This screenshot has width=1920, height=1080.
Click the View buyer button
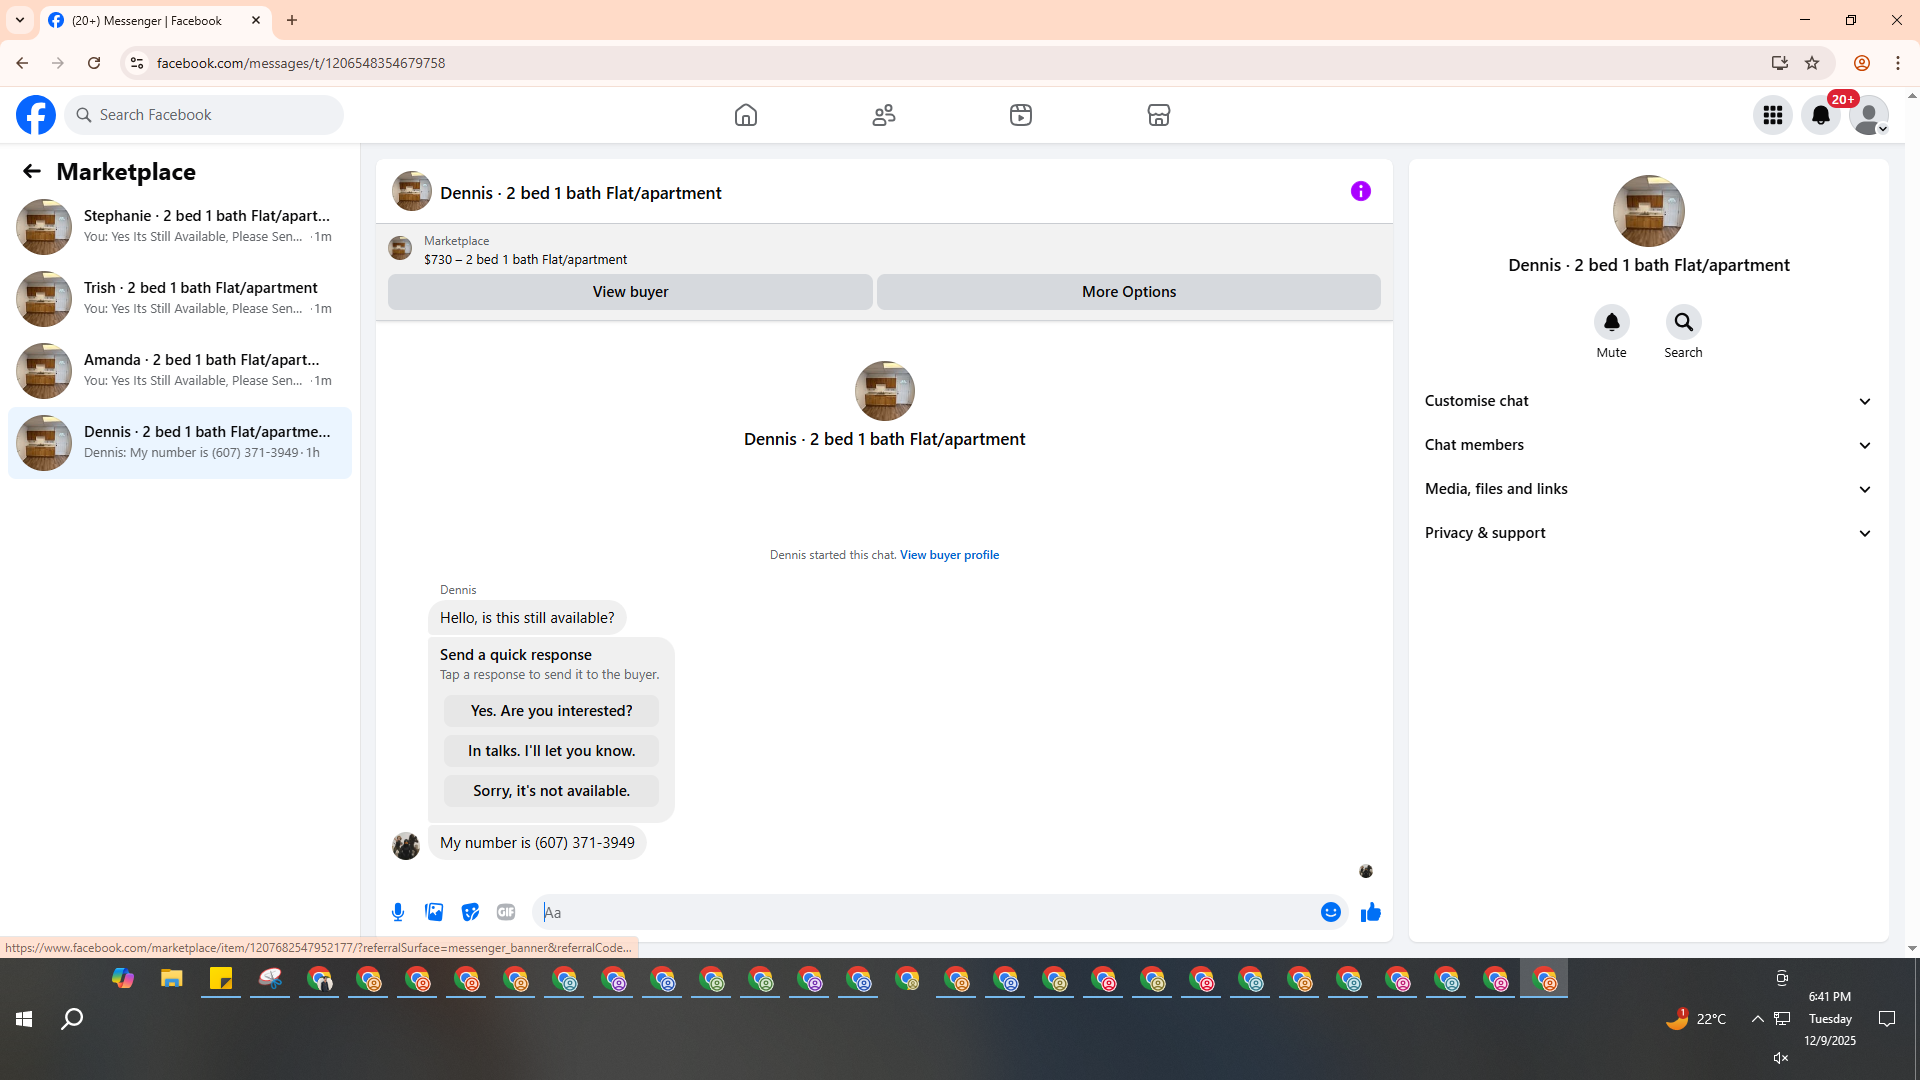point(630,292)
